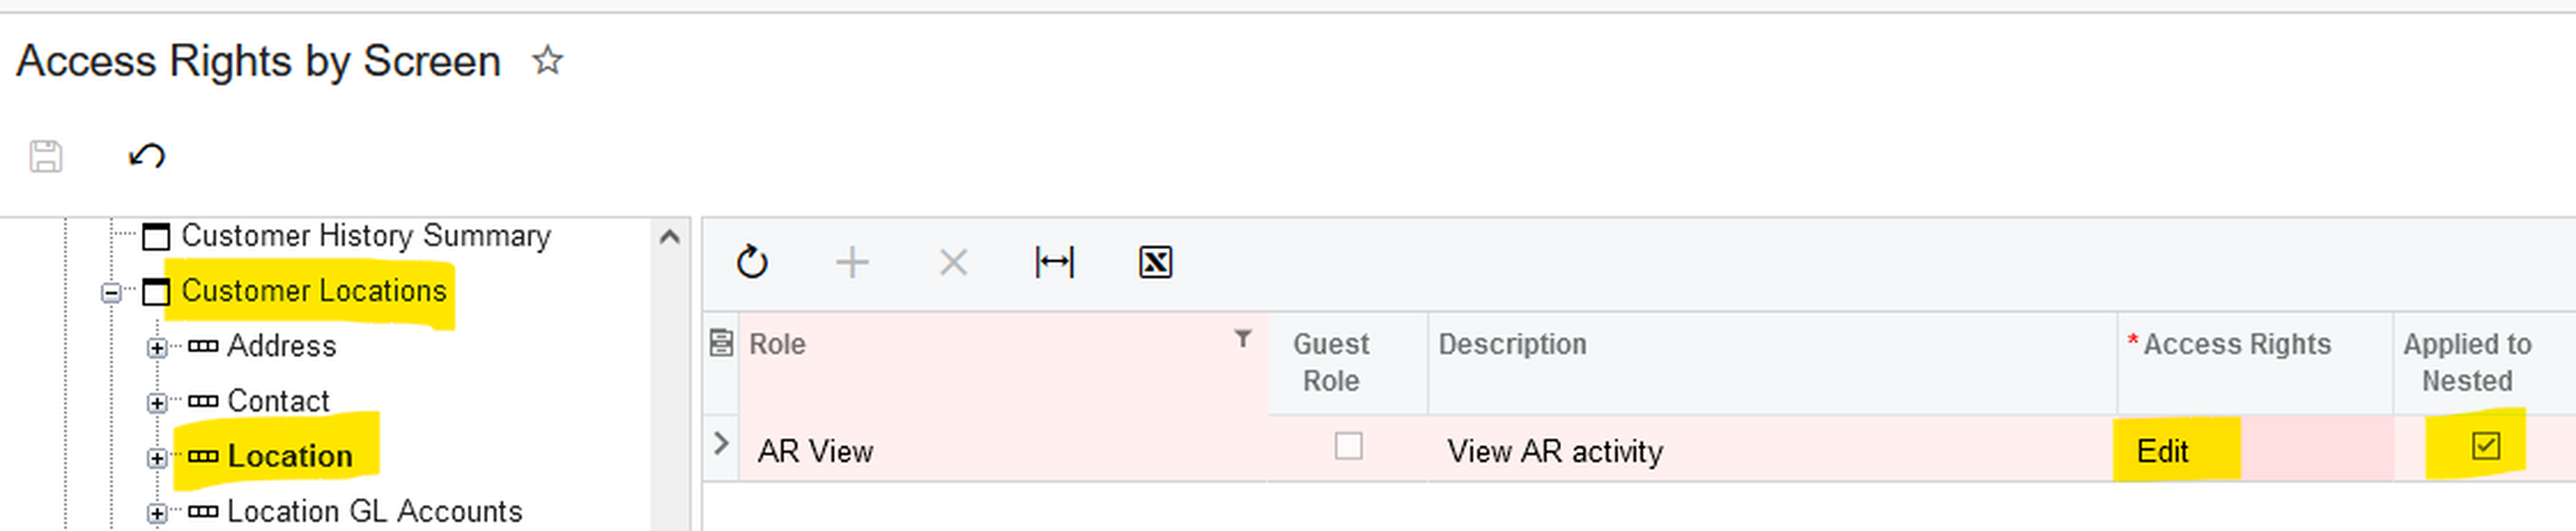Image resolution: width=2576 pixels, height=531 pixels.
Task: Expand the Address tree node
Action: coord(157,348)
